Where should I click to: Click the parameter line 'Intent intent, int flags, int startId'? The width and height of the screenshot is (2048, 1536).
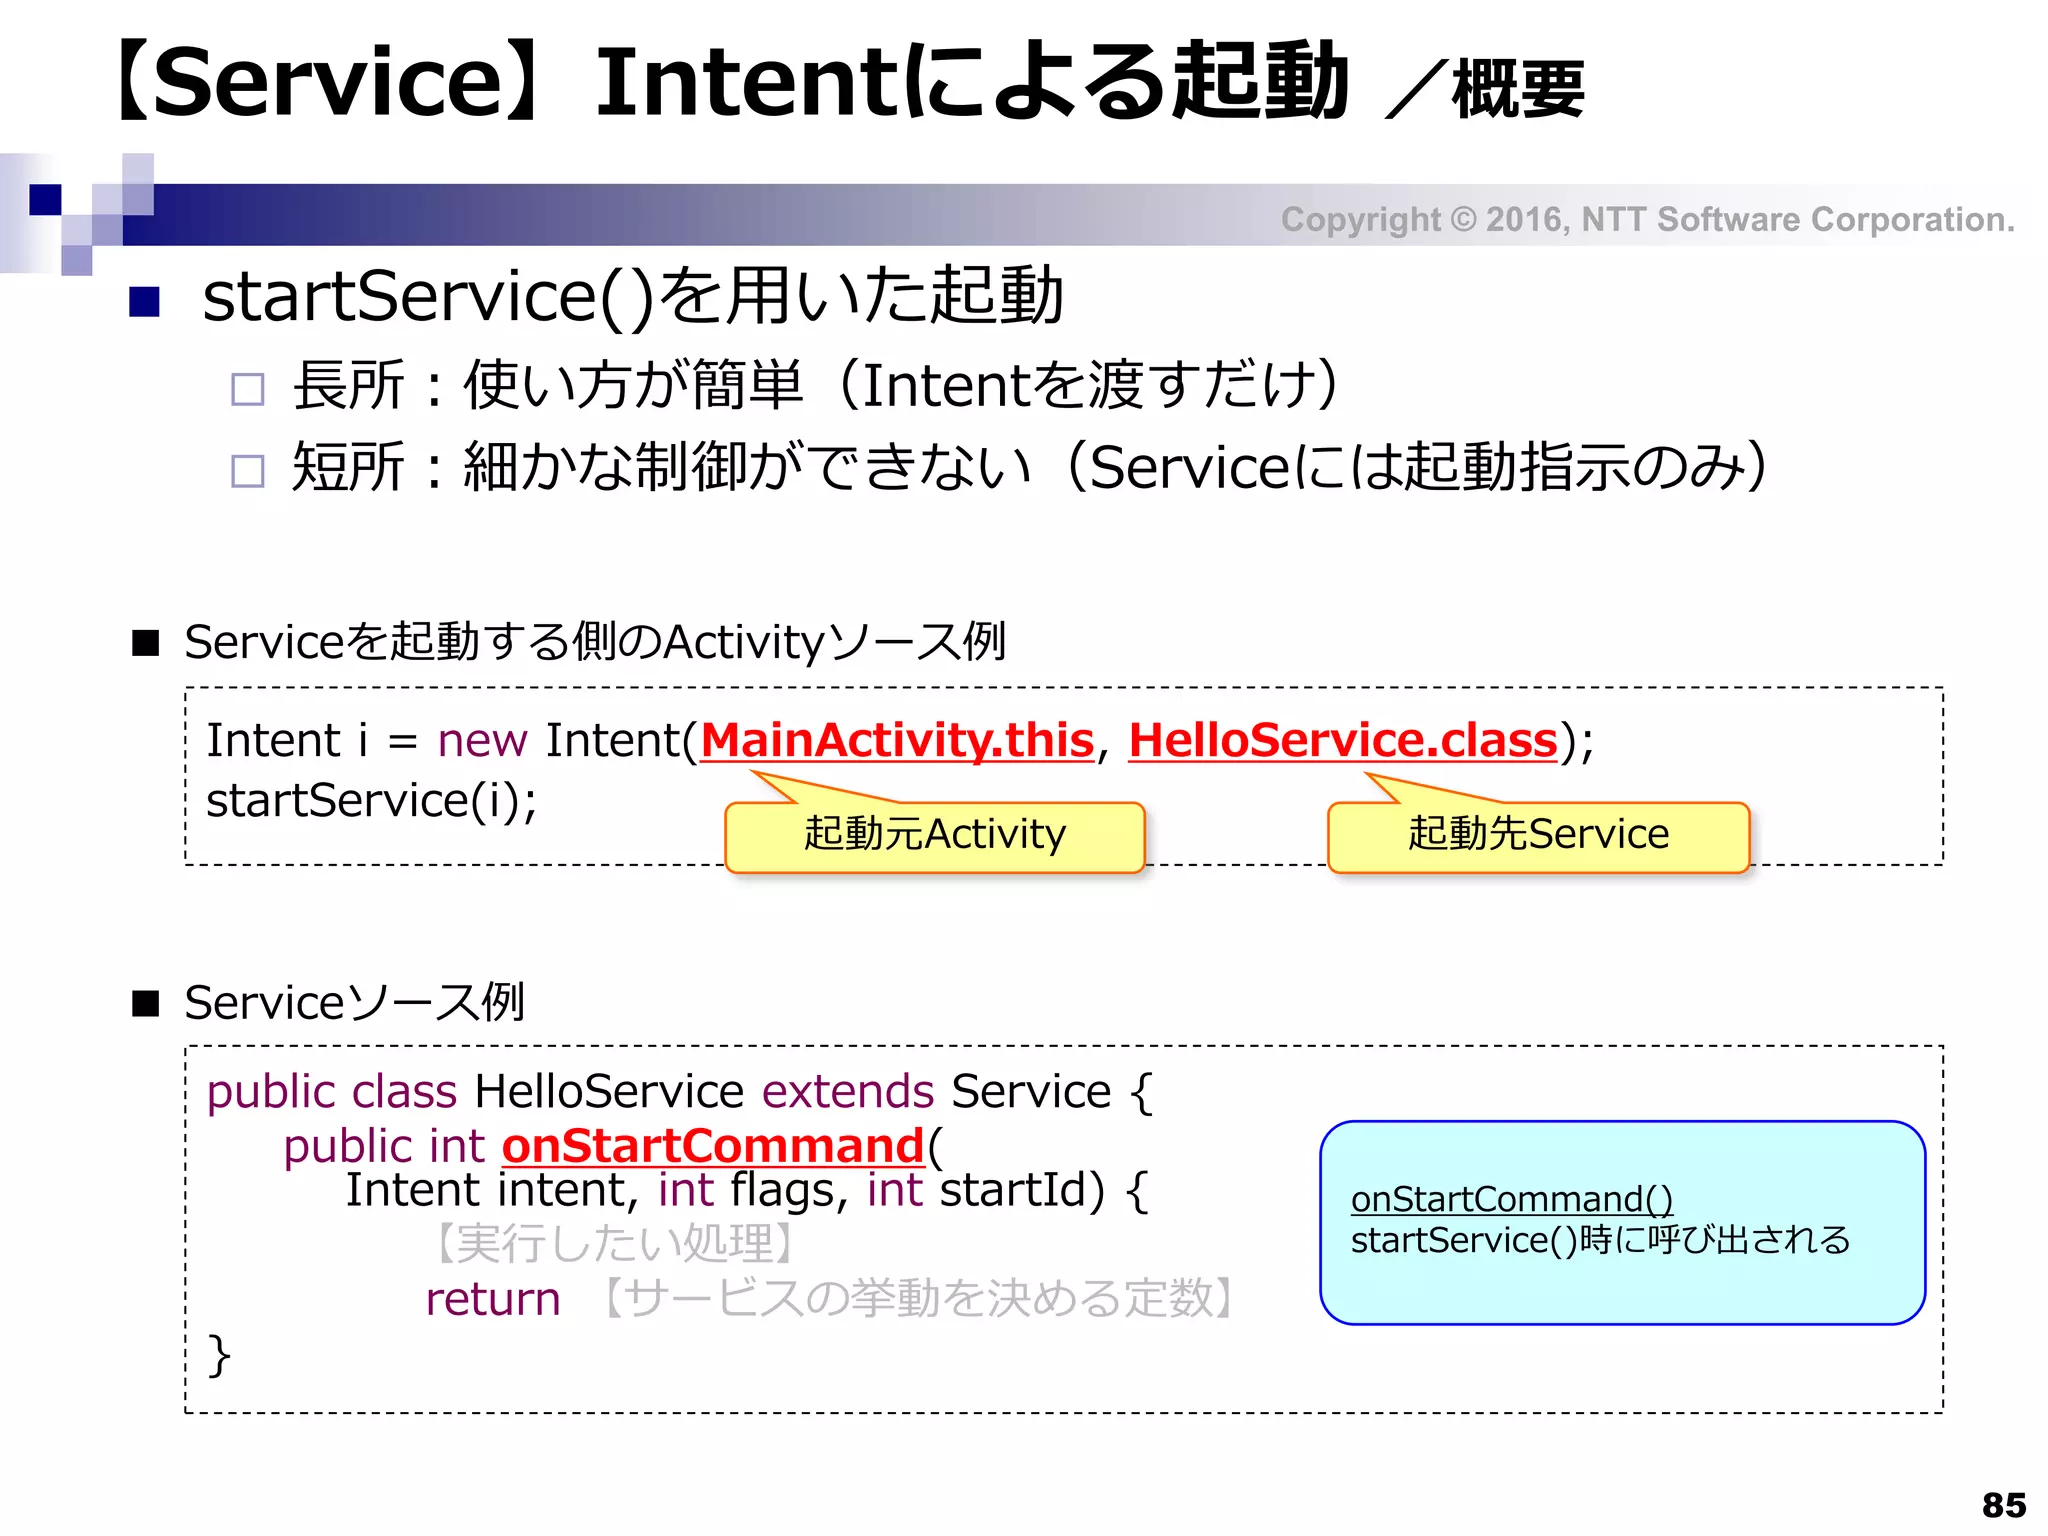tap(725, 1191)
